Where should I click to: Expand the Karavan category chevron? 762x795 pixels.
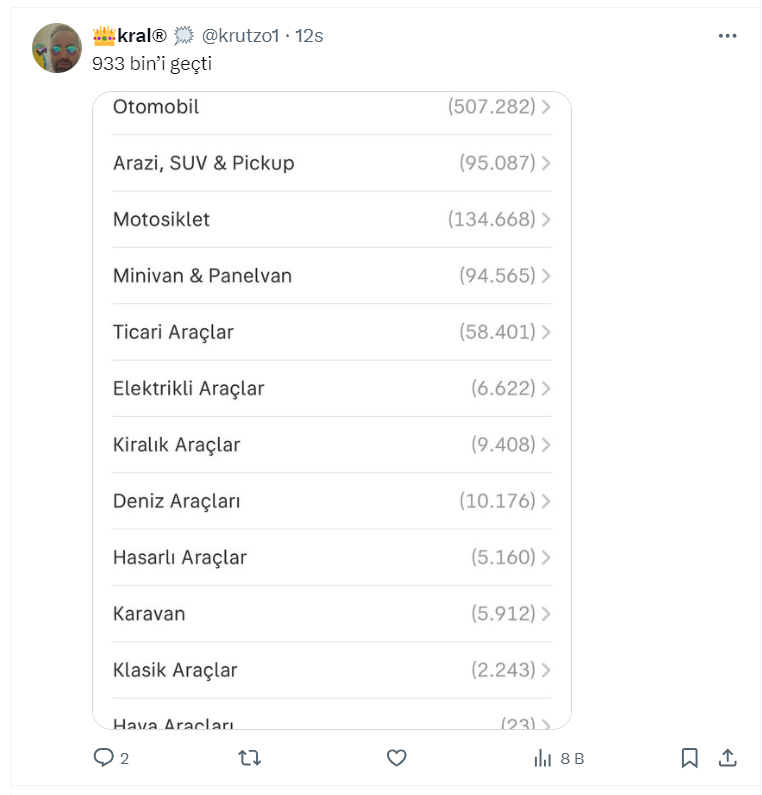coord(546,614)
